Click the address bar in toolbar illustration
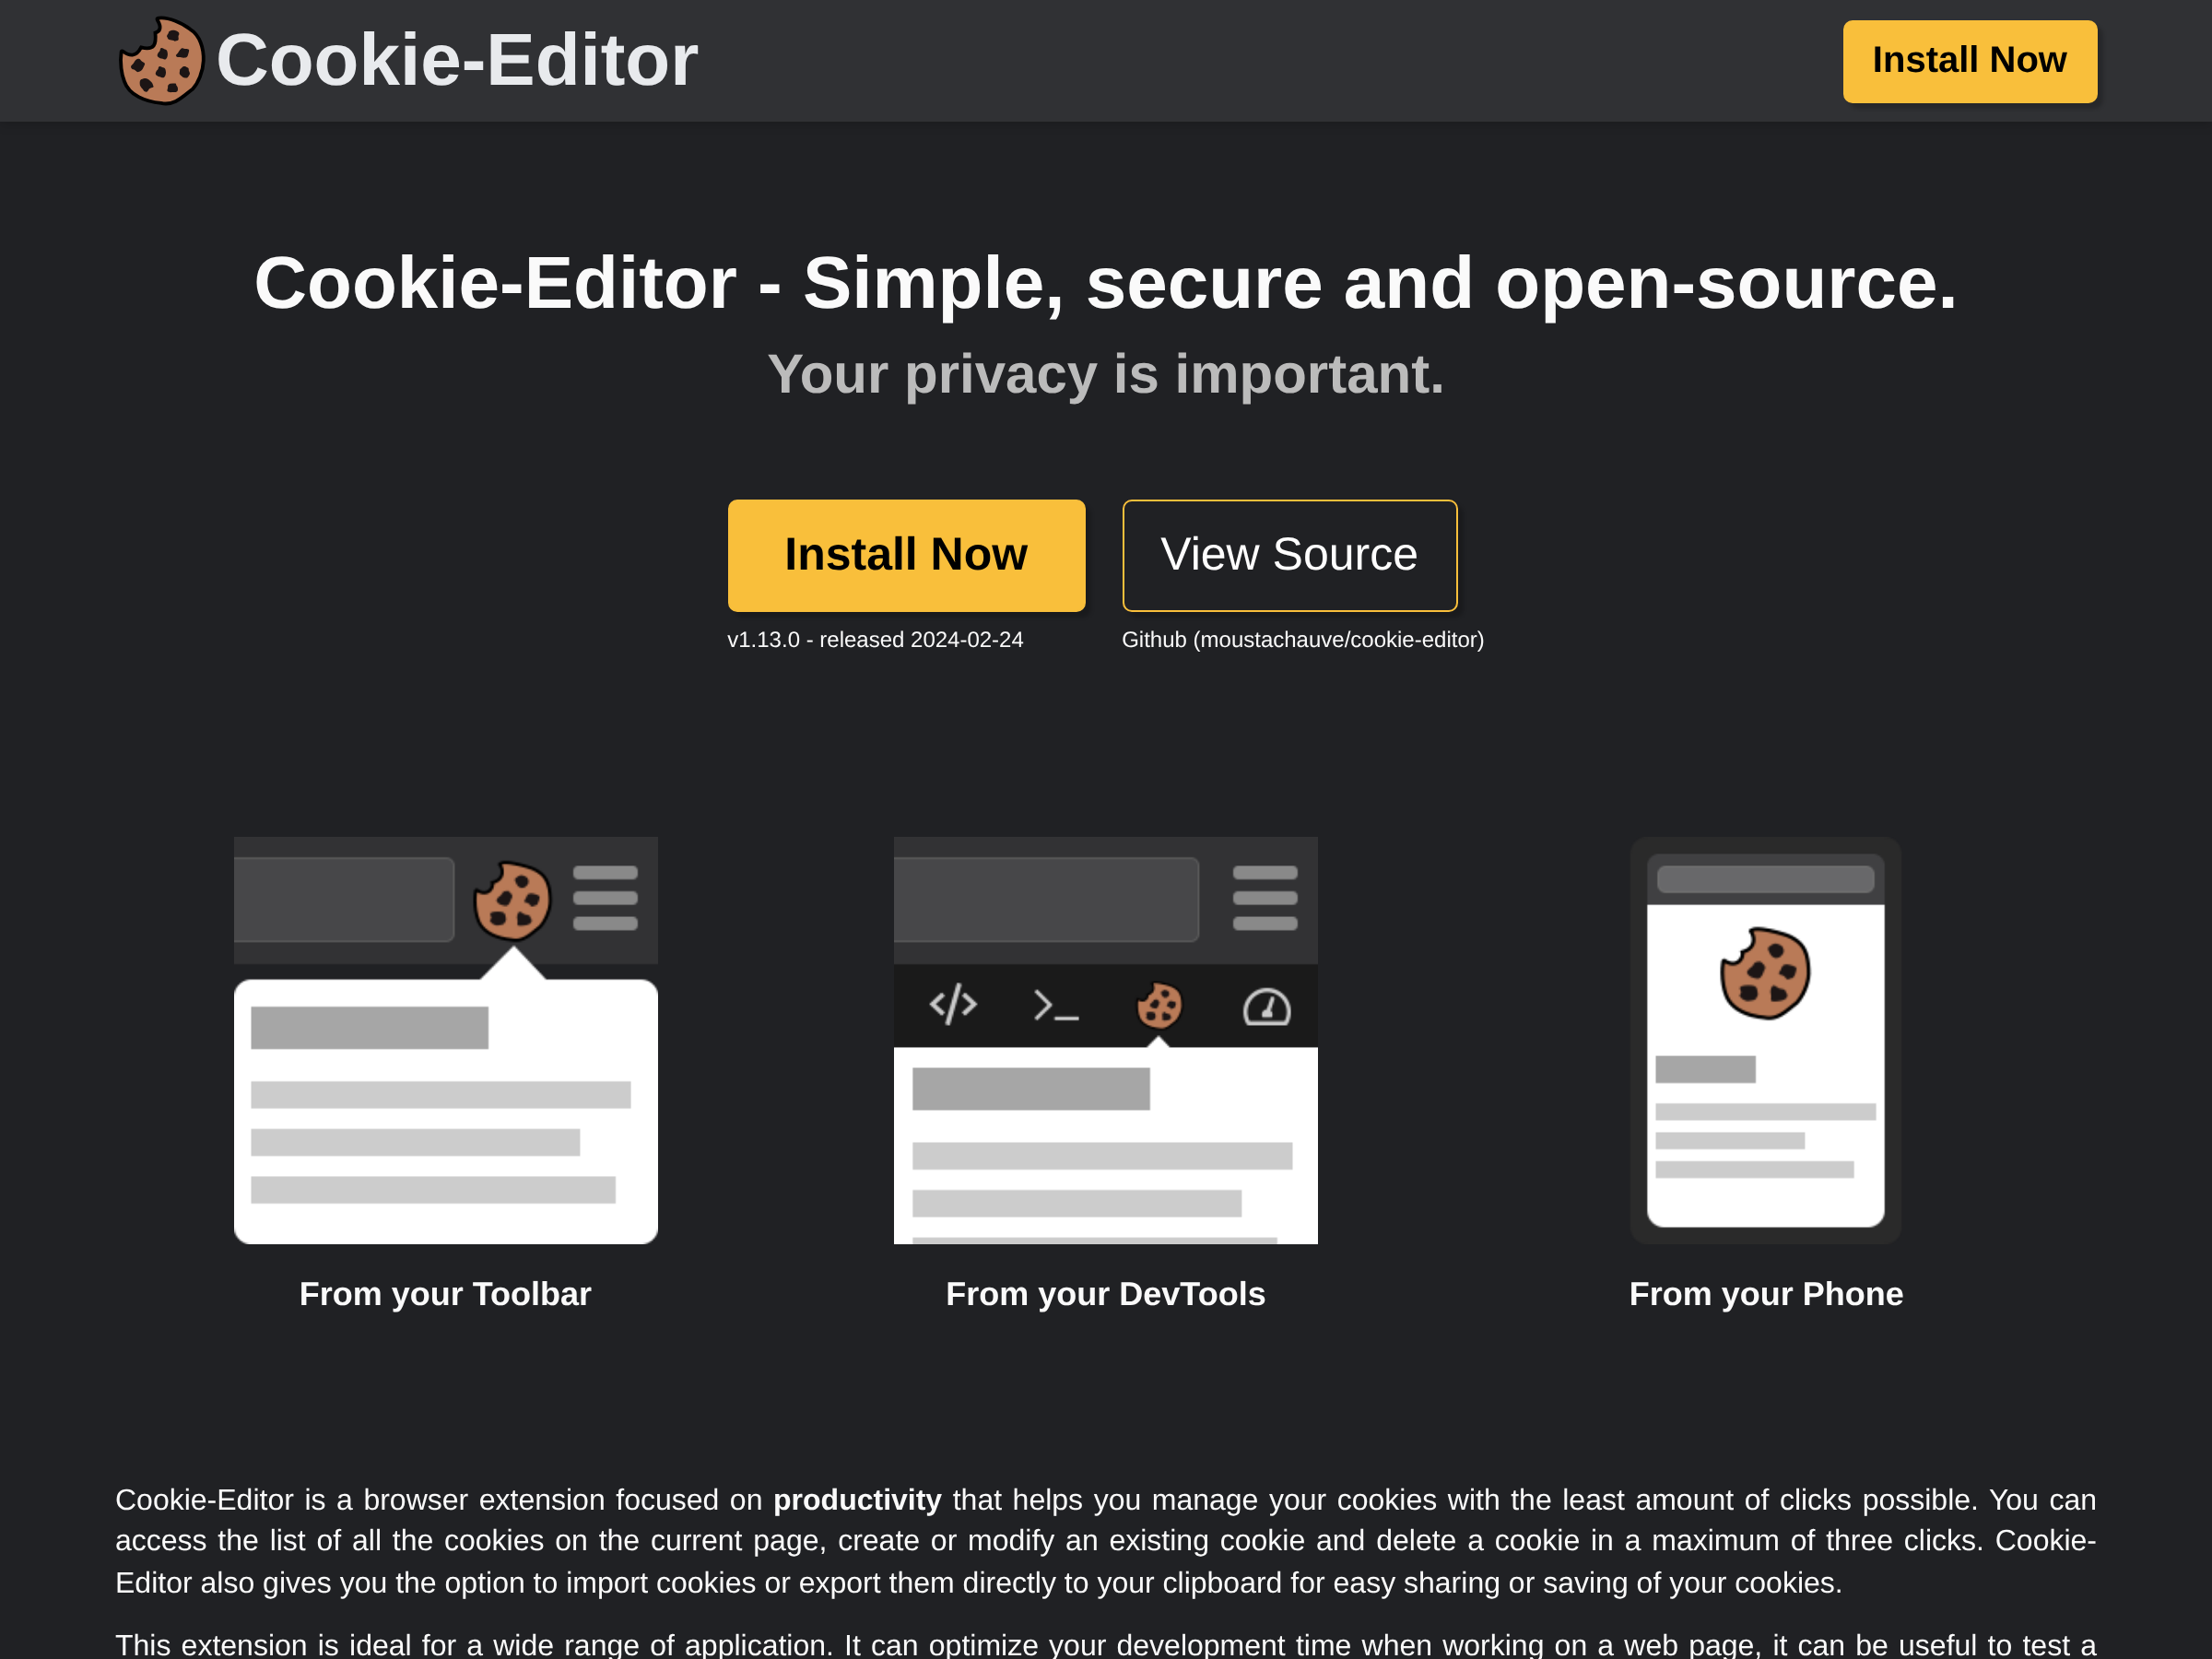 coord(344,899)
